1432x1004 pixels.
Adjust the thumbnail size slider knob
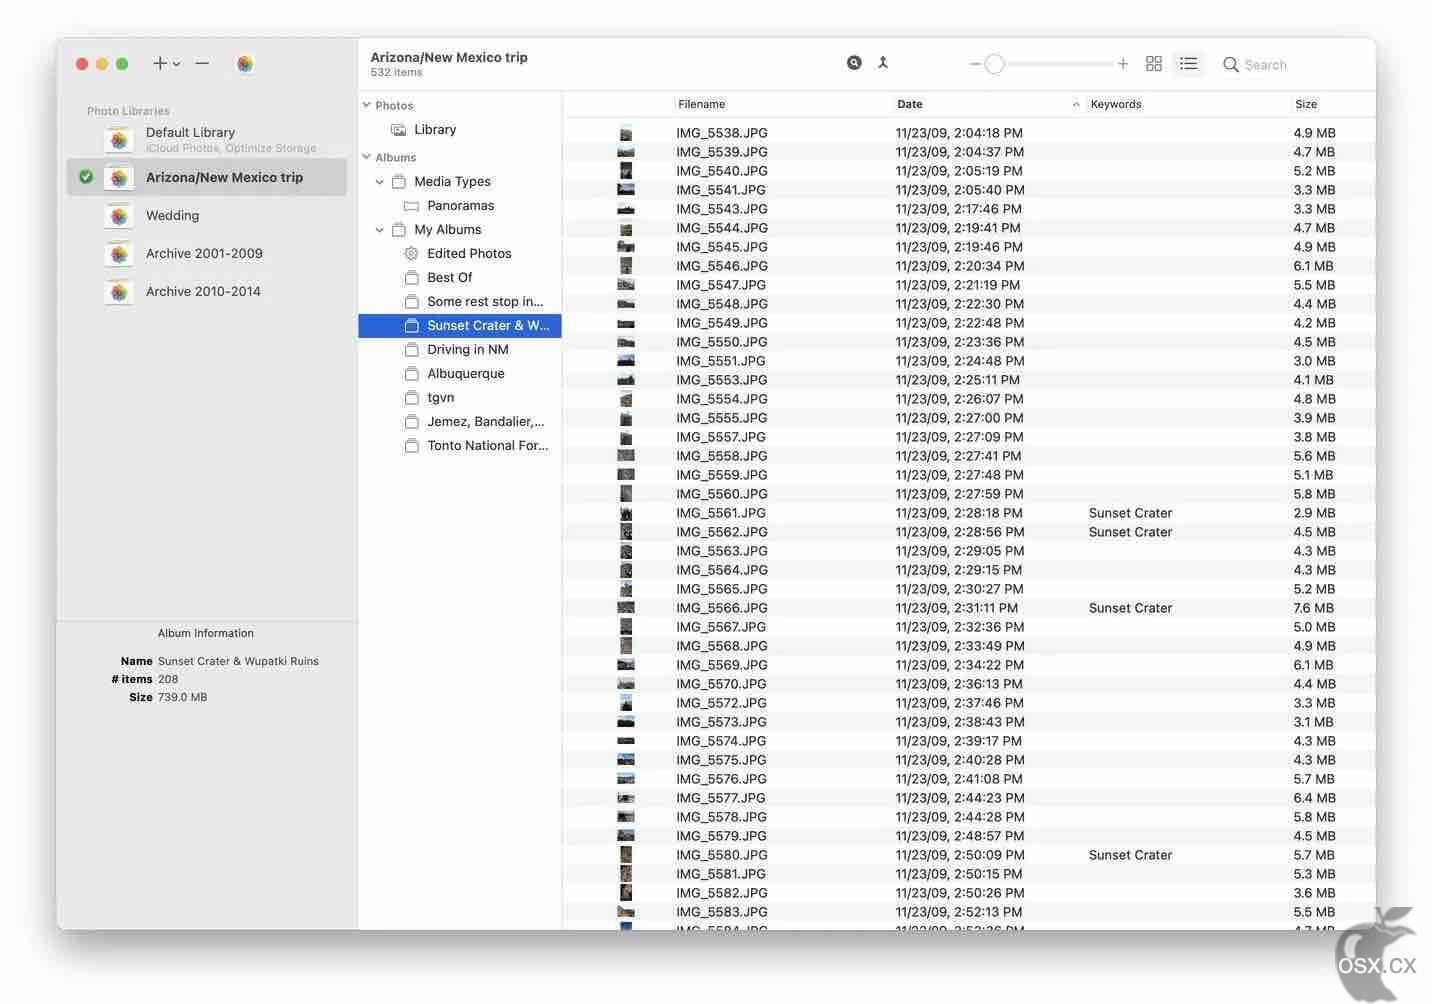[994, 64]
